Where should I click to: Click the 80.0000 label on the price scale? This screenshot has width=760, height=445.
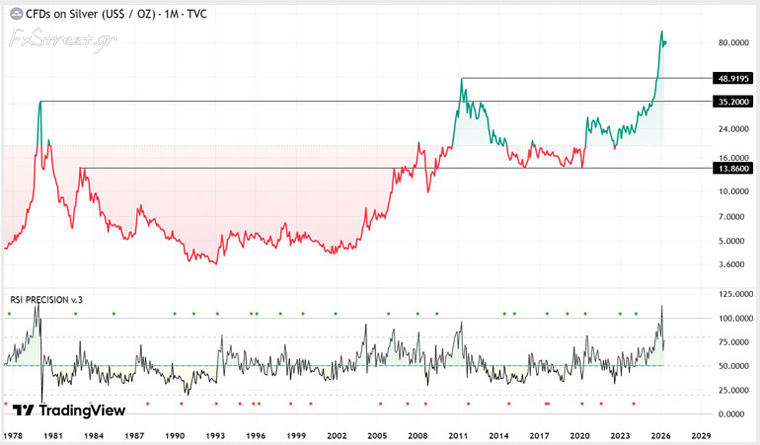733,43
